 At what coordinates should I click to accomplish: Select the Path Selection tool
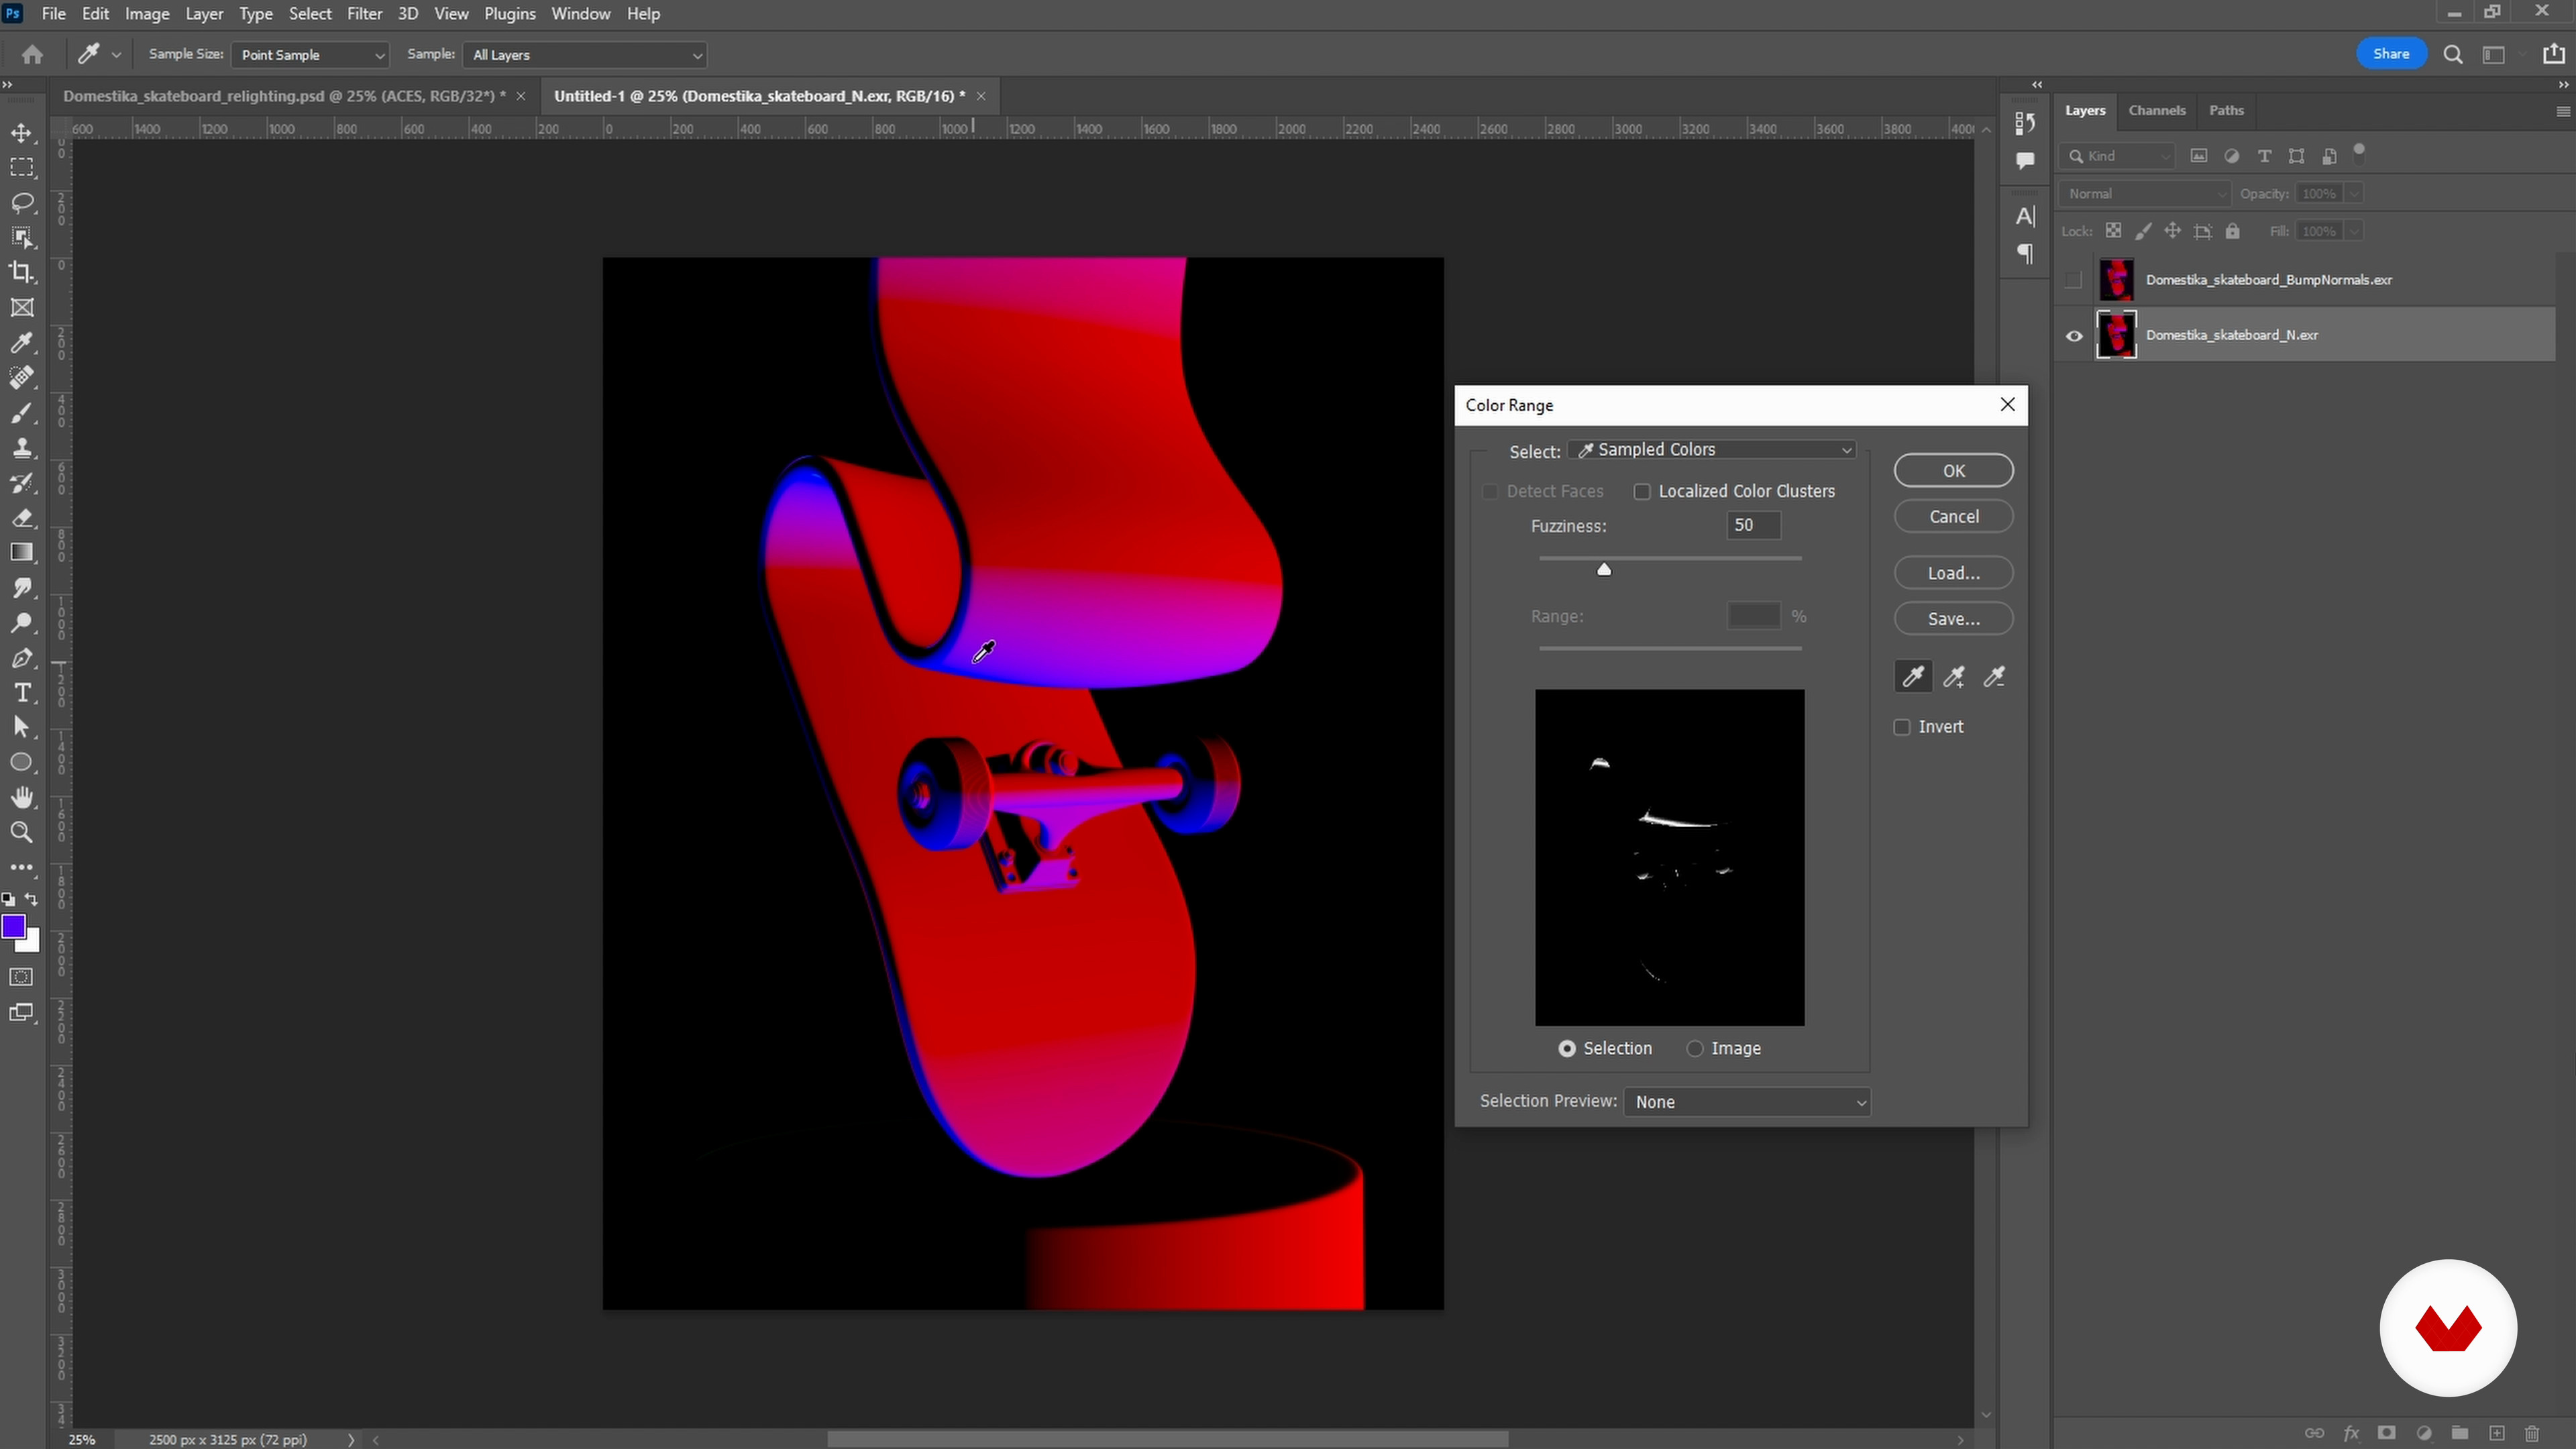[x=22, y=727]
